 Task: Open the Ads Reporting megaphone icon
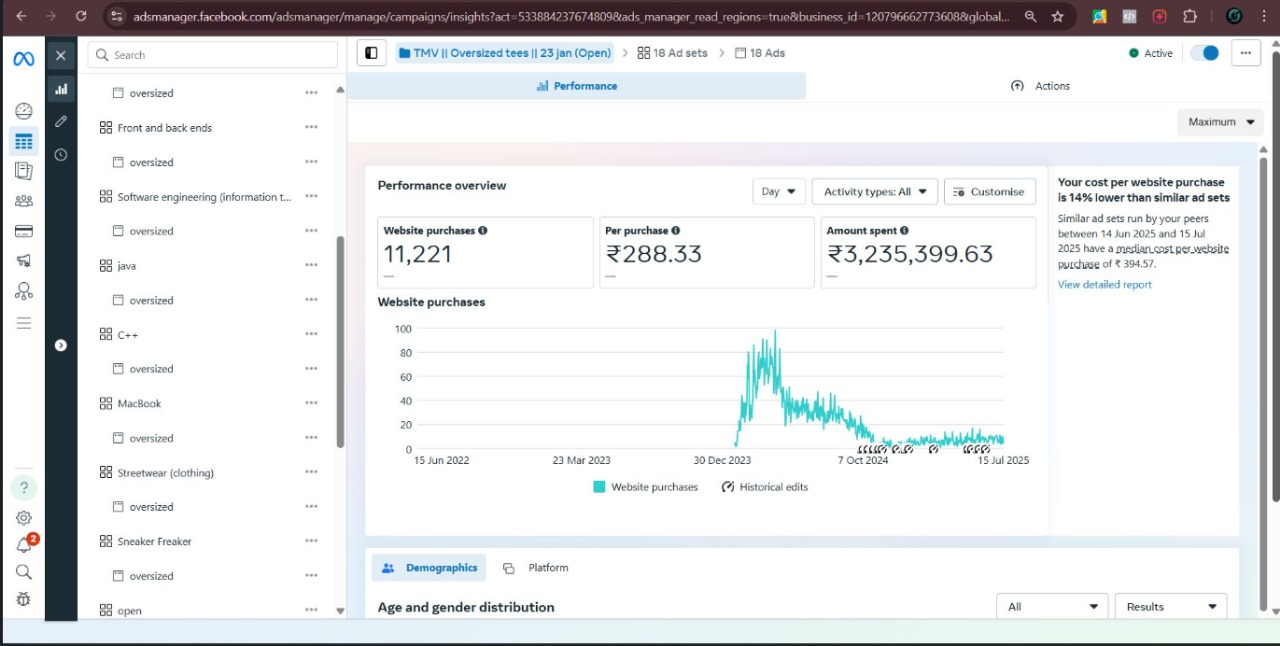pyautogui.click(x=23, y=261)
